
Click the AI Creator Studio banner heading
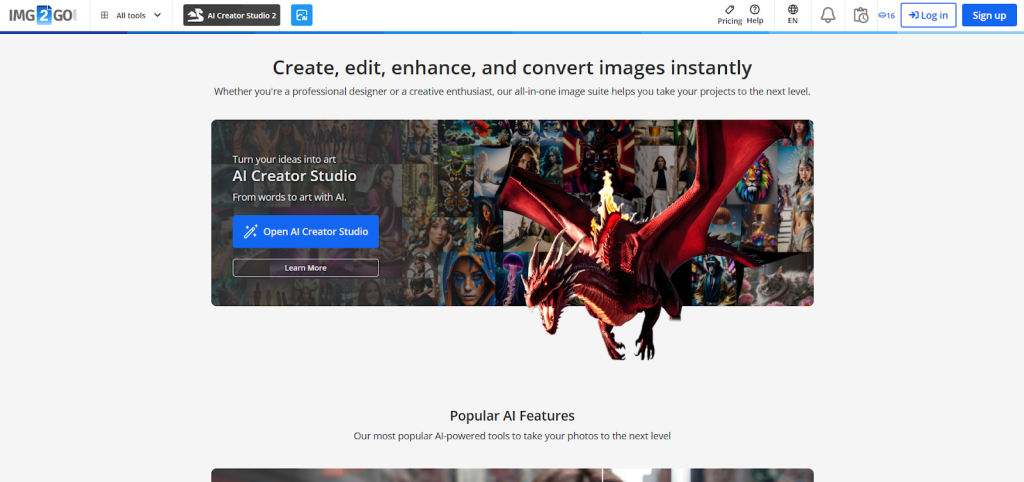(294, 176)
